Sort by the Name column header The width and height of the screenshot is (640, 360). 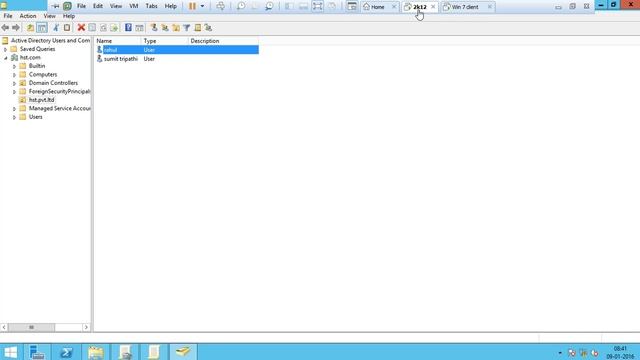[x=118, y=41]
